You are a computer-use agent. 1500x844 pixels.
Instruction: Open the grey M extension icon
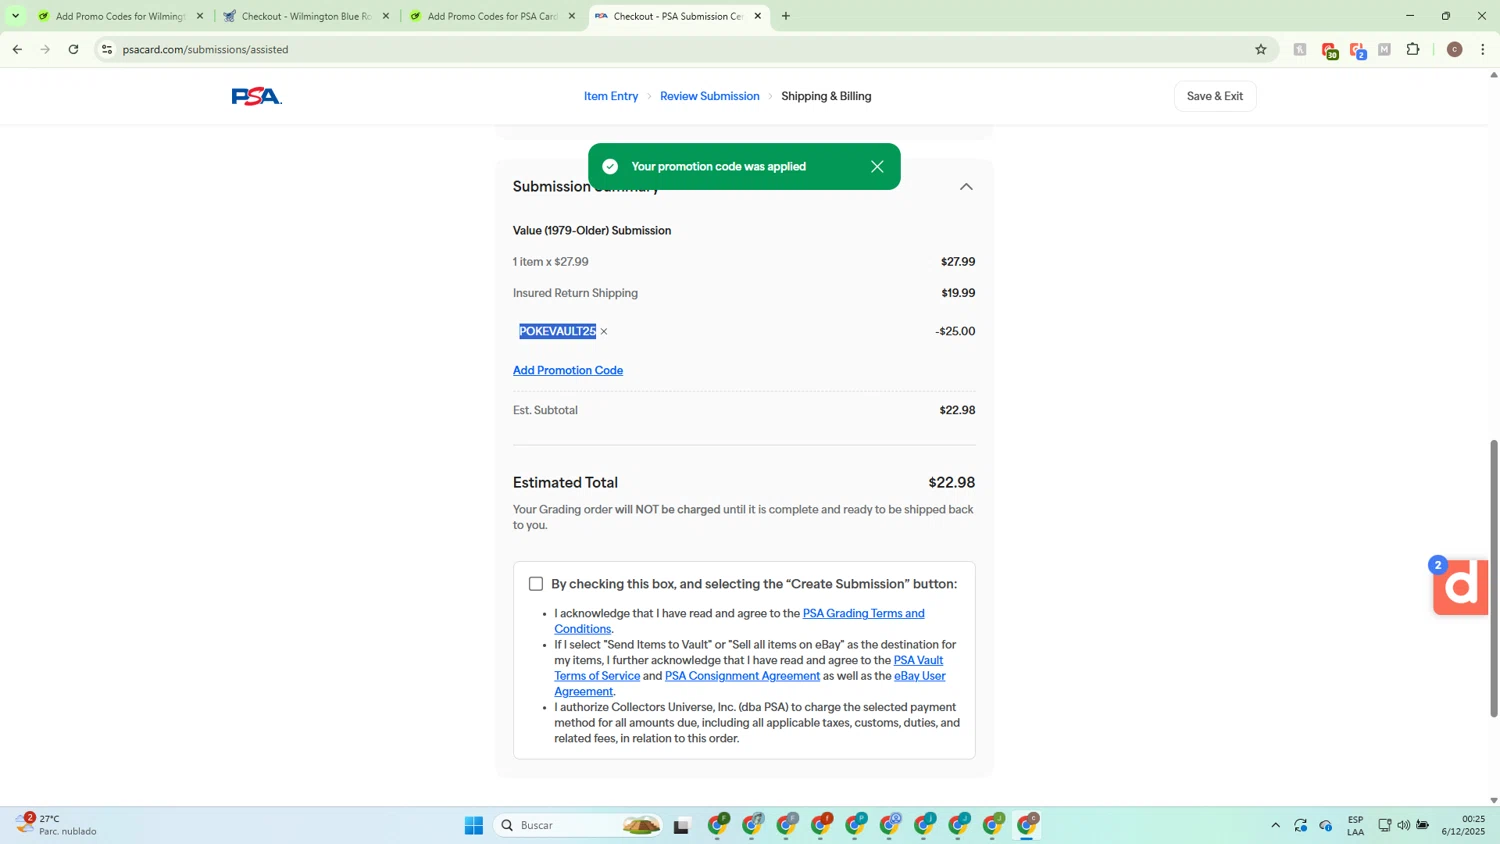click(1385, 49)
